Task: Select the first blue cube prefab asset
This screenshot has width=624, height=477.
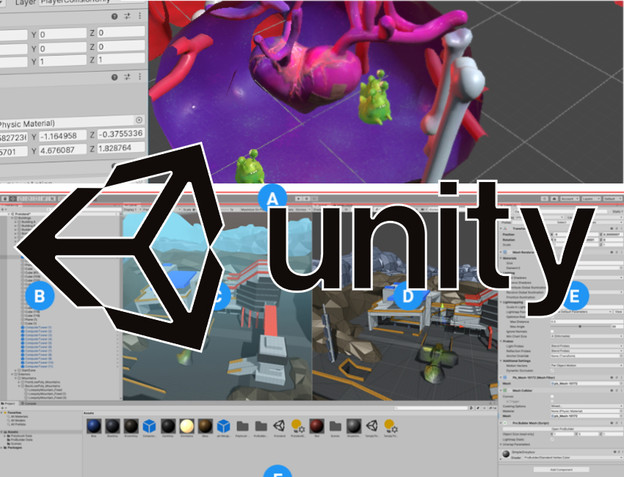Action: (149, 424)
